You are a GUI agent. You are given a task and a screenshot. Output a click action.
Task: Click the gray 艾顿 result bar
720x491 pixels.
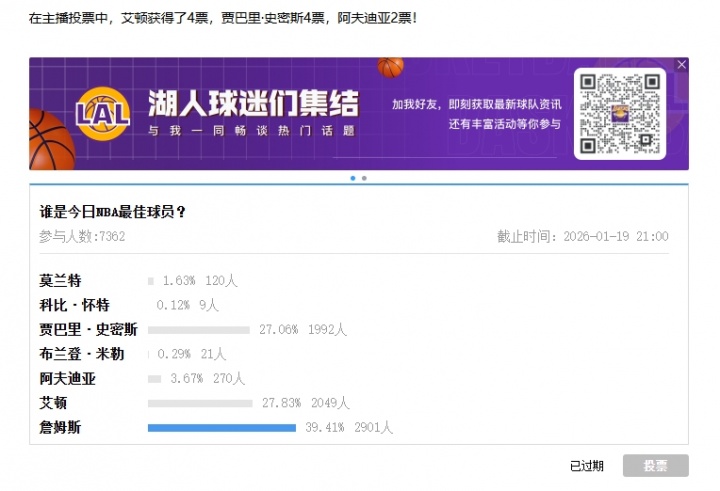(x=199, y=403)
